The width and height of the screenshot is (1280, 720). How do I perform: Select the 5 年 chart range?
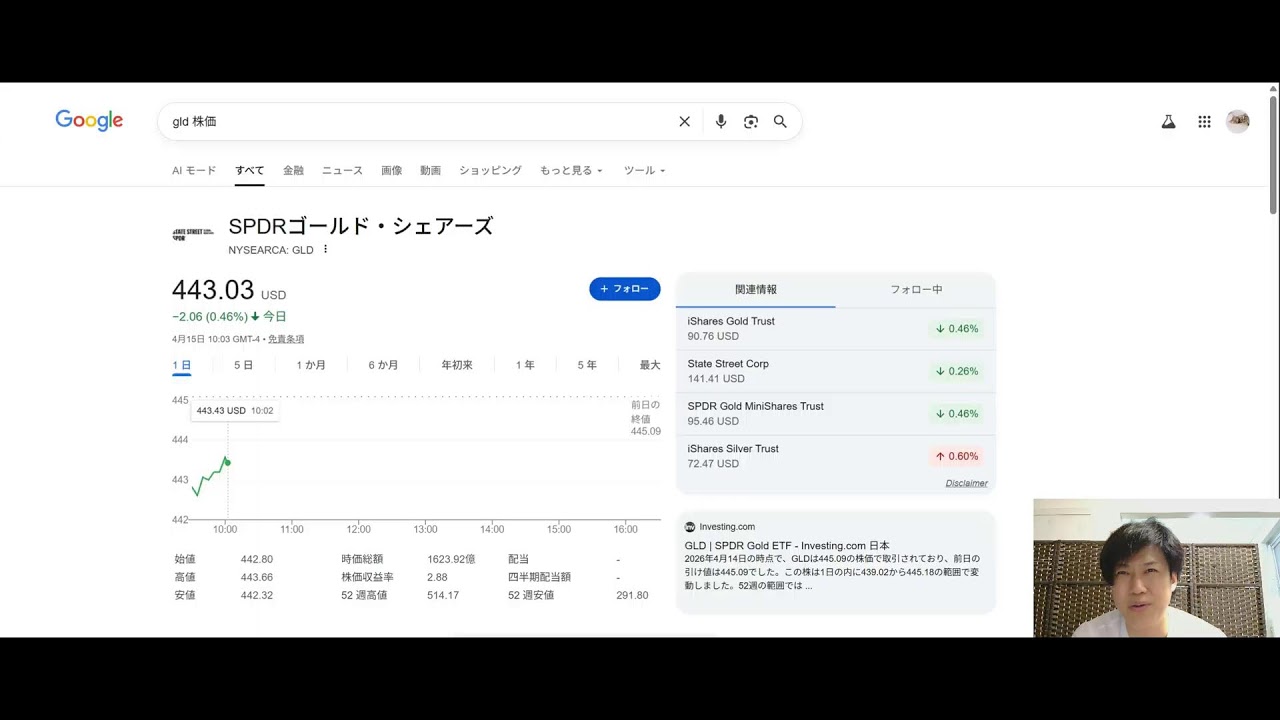[x=587, y=365]
